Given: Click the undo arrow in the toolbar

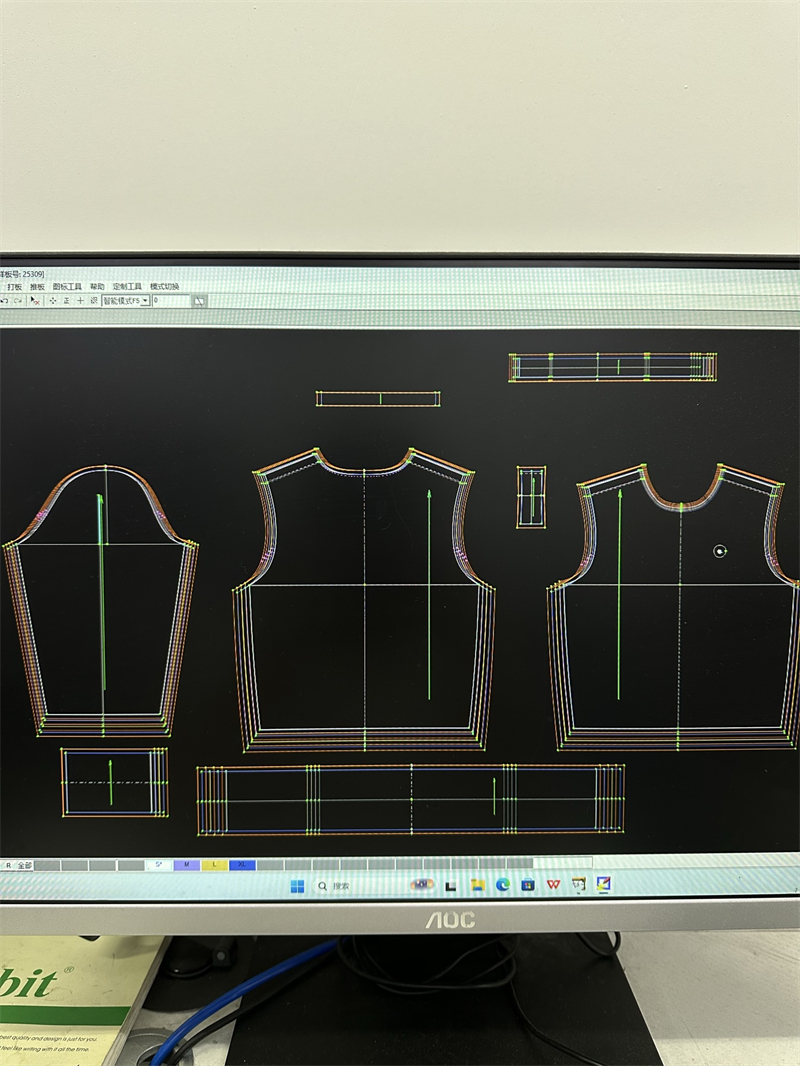Looking at the screenshot, I should 5,300.
